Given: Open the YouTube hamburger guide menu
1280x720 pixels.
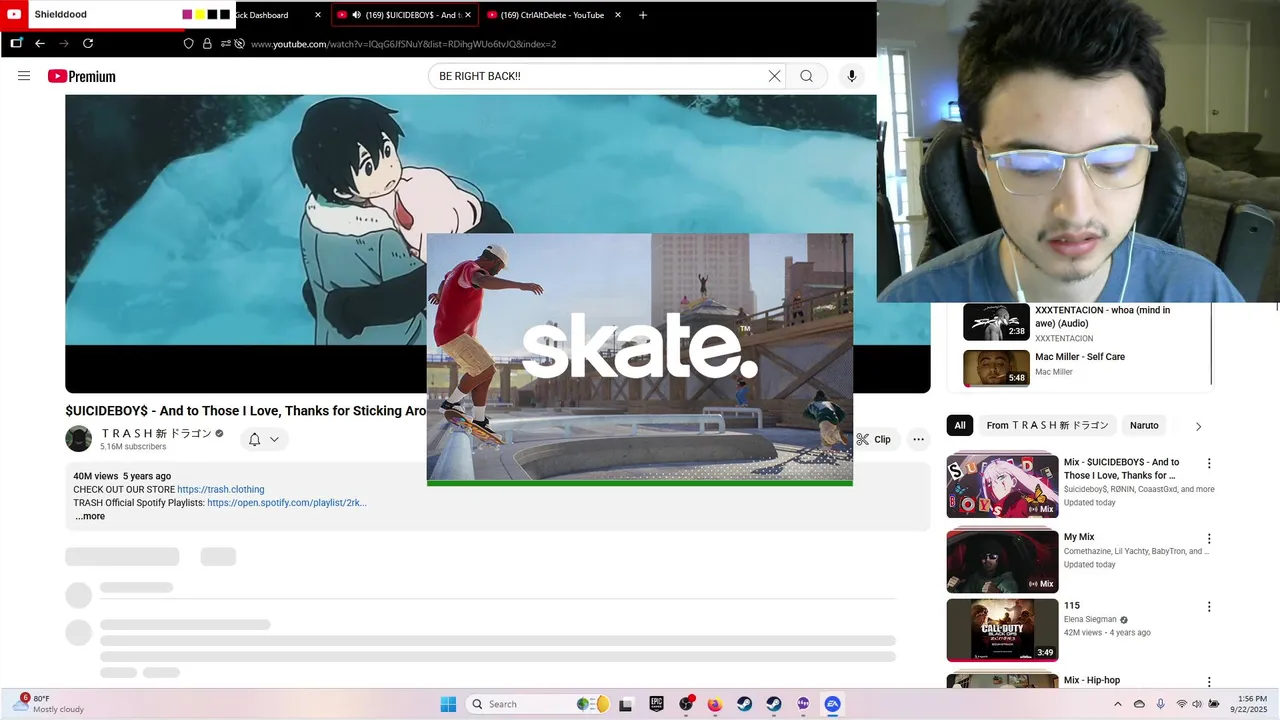Looking at the screenshot, I should tap(24, 76).
